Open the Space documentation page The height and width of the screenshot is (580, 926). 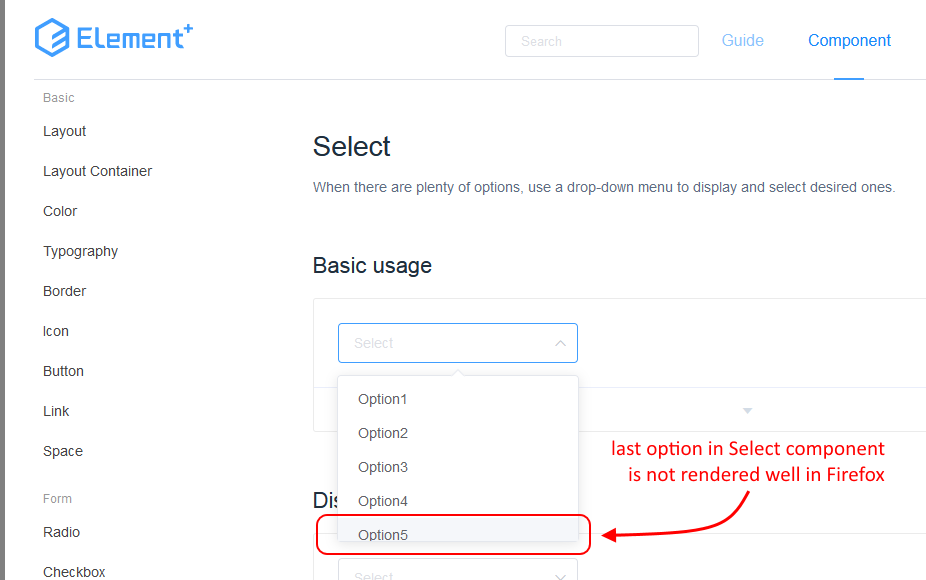pos(62,451)
